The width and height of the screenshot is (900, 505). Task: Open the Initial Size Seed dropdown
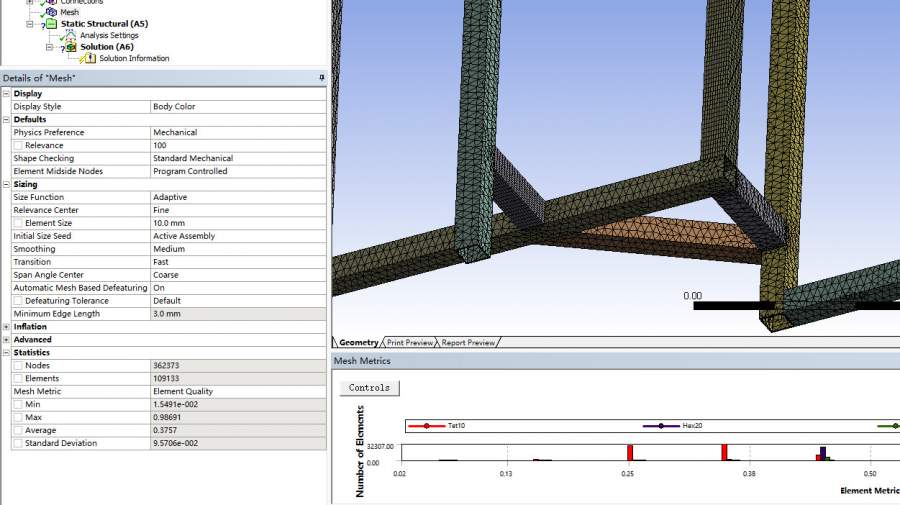coord(238,236)
